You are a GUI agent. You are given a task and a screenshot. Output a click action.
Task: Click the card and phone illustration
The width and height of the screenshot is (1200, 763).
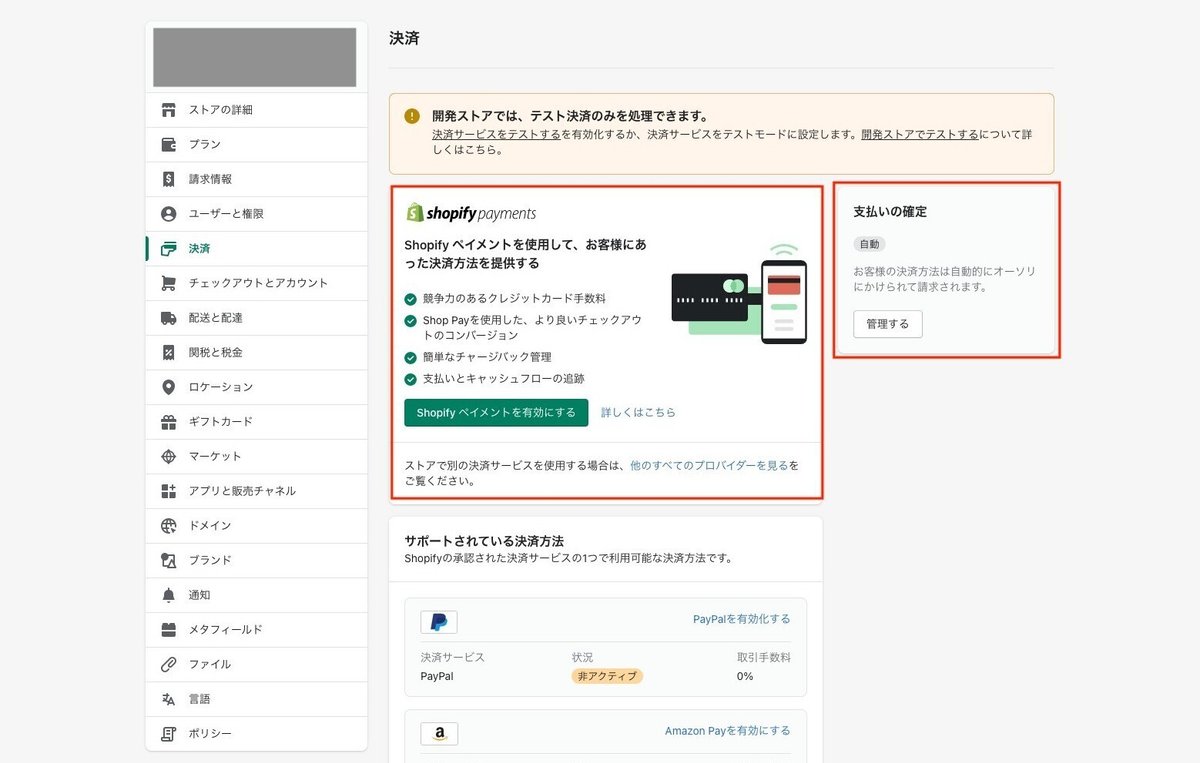[739, 294]
